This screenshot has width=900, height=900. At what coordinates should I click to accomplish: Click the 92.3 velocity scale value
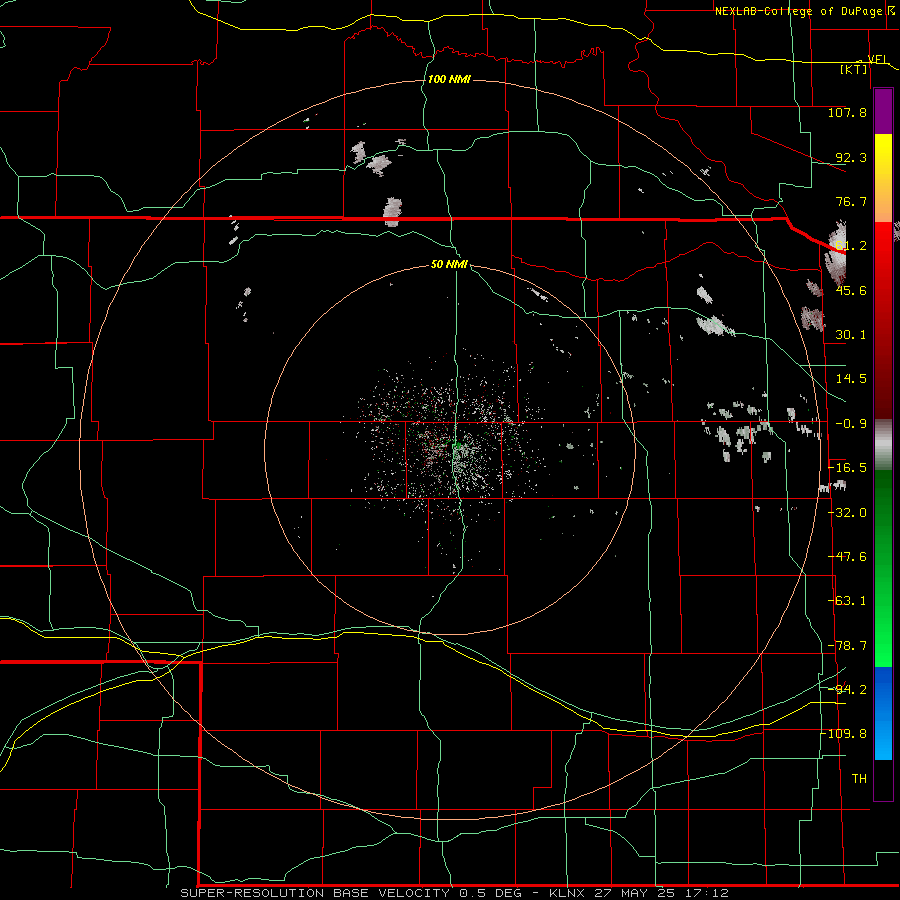pos(850,157)
